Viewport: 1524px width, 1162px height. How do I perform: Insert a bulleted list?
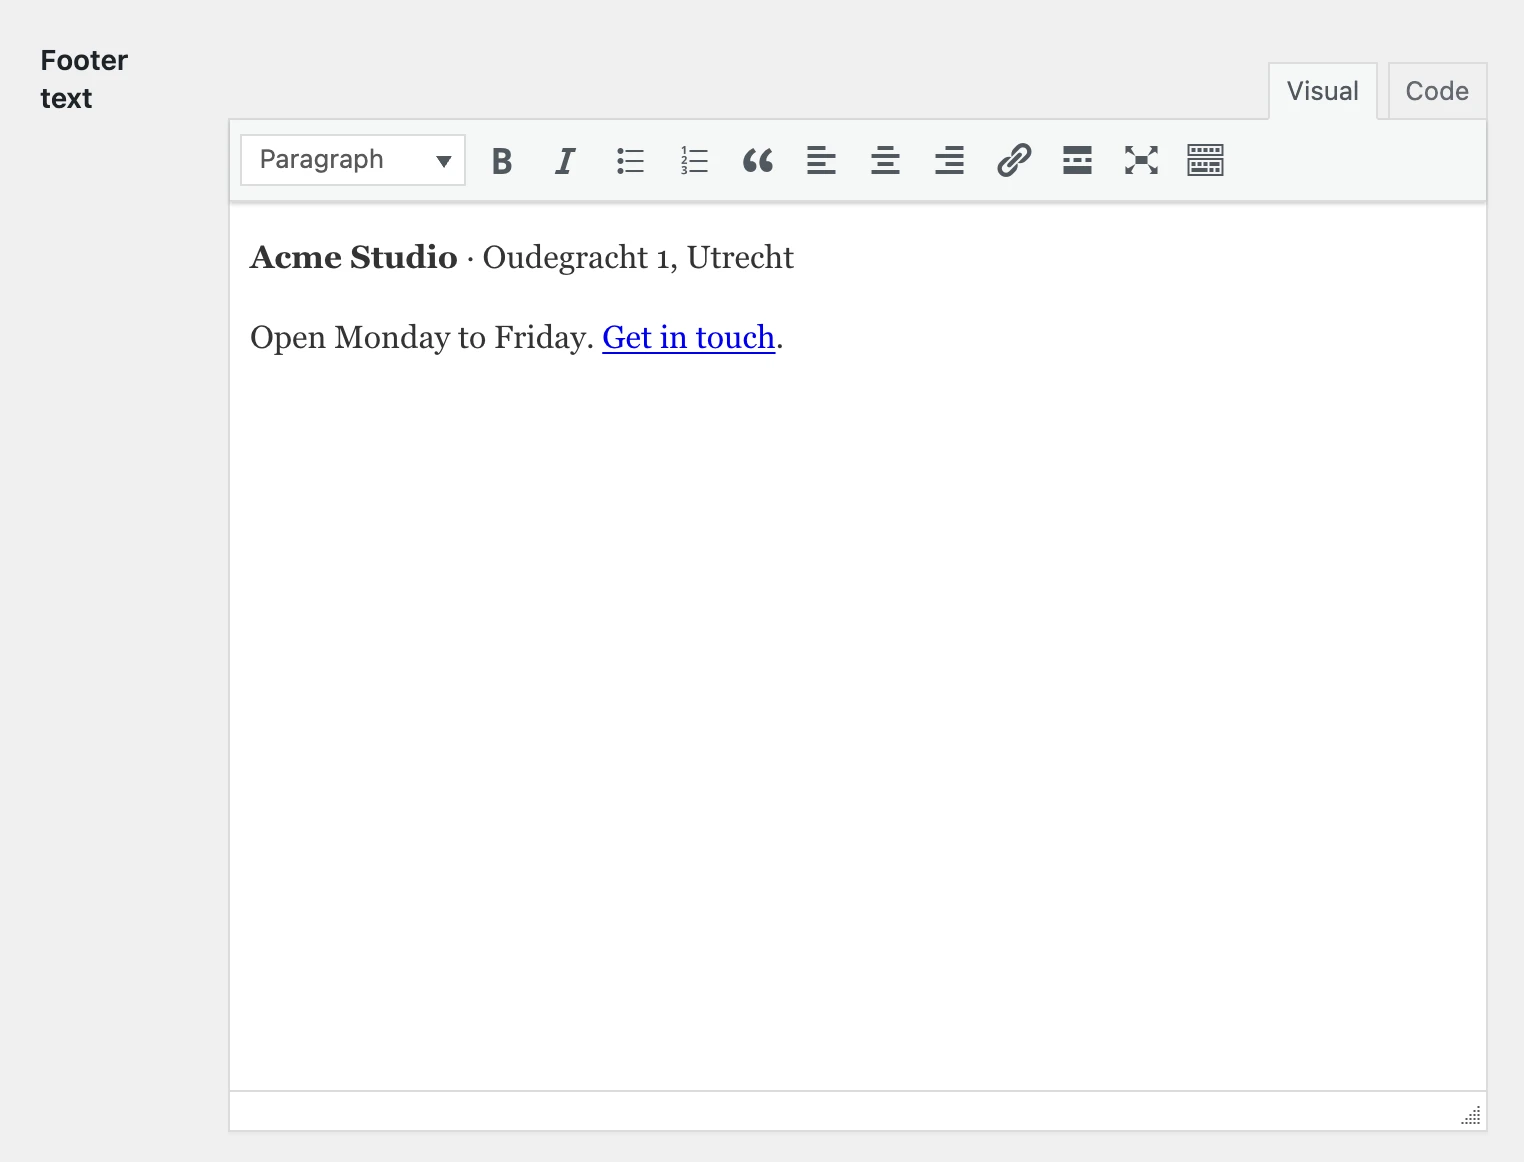[x=630, y=160]
